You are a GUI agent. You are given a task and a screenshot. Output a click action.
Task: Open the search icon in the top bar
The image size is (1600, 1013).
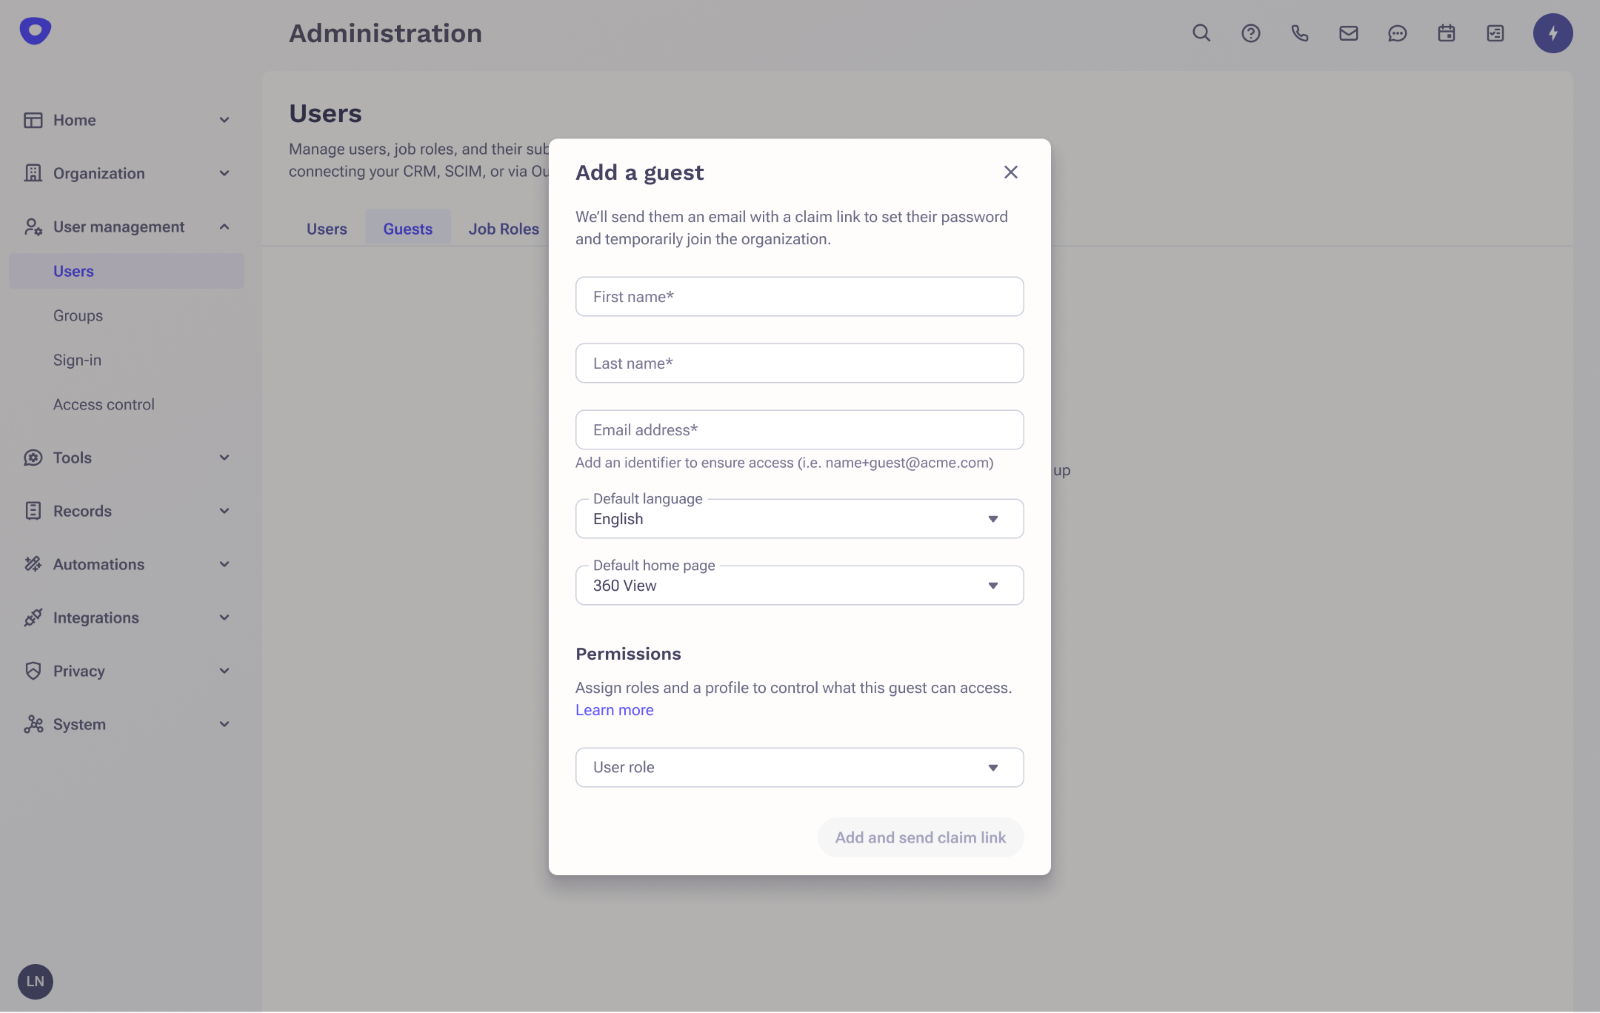(1200, 33)
